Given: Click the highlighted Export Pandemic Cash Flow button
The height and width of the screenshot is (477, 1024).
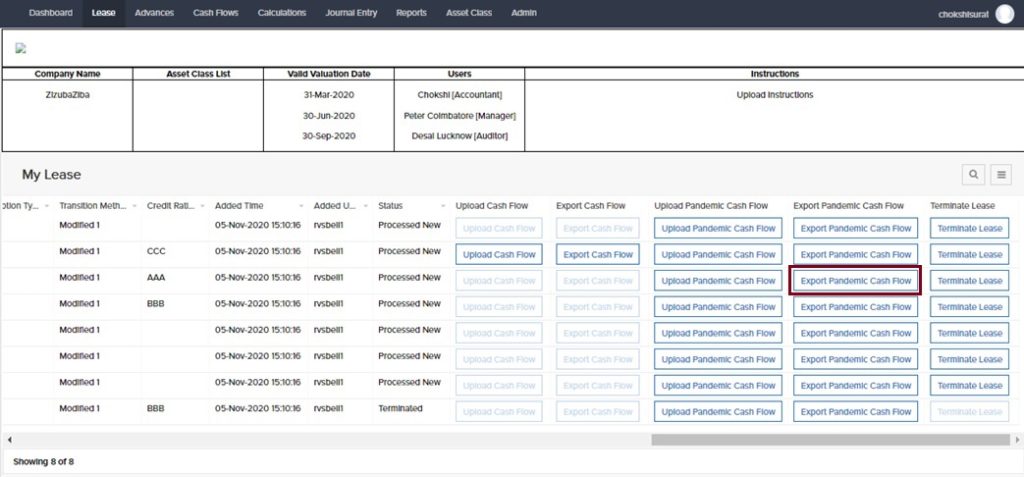Looking at the screenshot, I should click(856, 281).
